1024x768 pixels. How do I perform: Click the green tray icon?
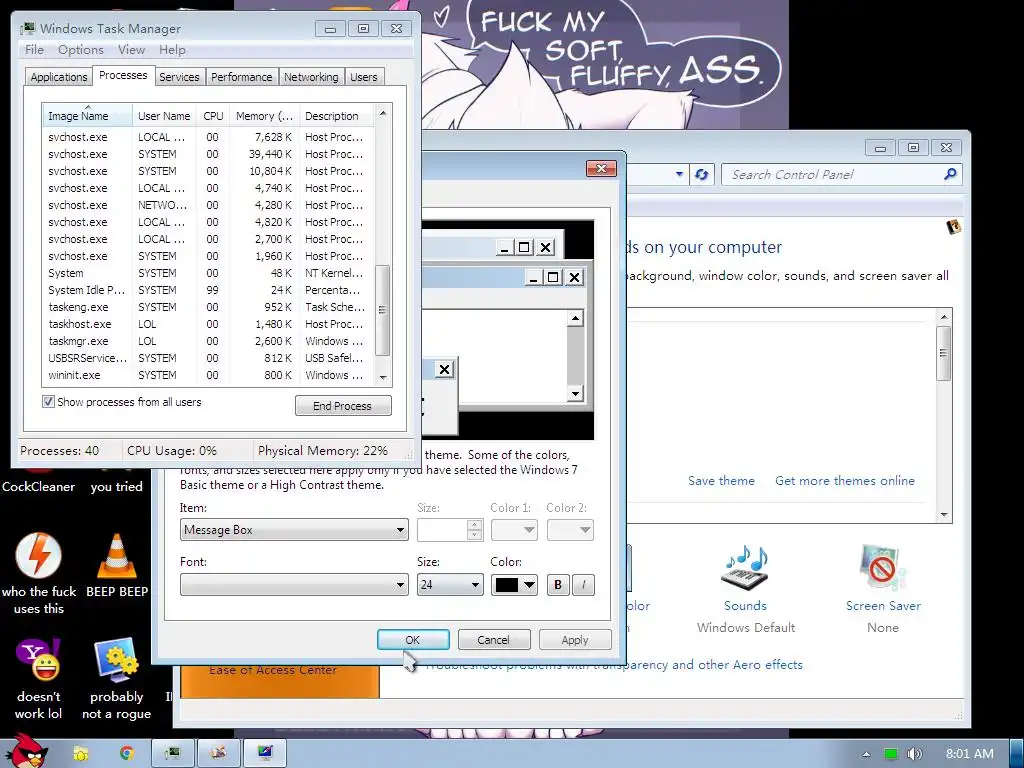pyautogui.click(x=891, y=754)
